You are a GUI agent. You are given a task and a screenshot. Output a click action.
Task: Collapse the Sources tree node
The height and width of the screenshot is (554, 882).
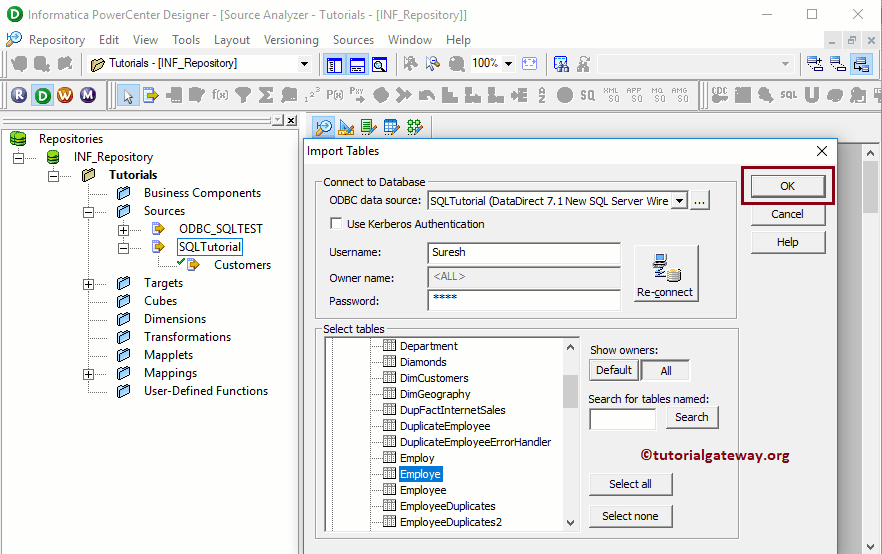88,211
